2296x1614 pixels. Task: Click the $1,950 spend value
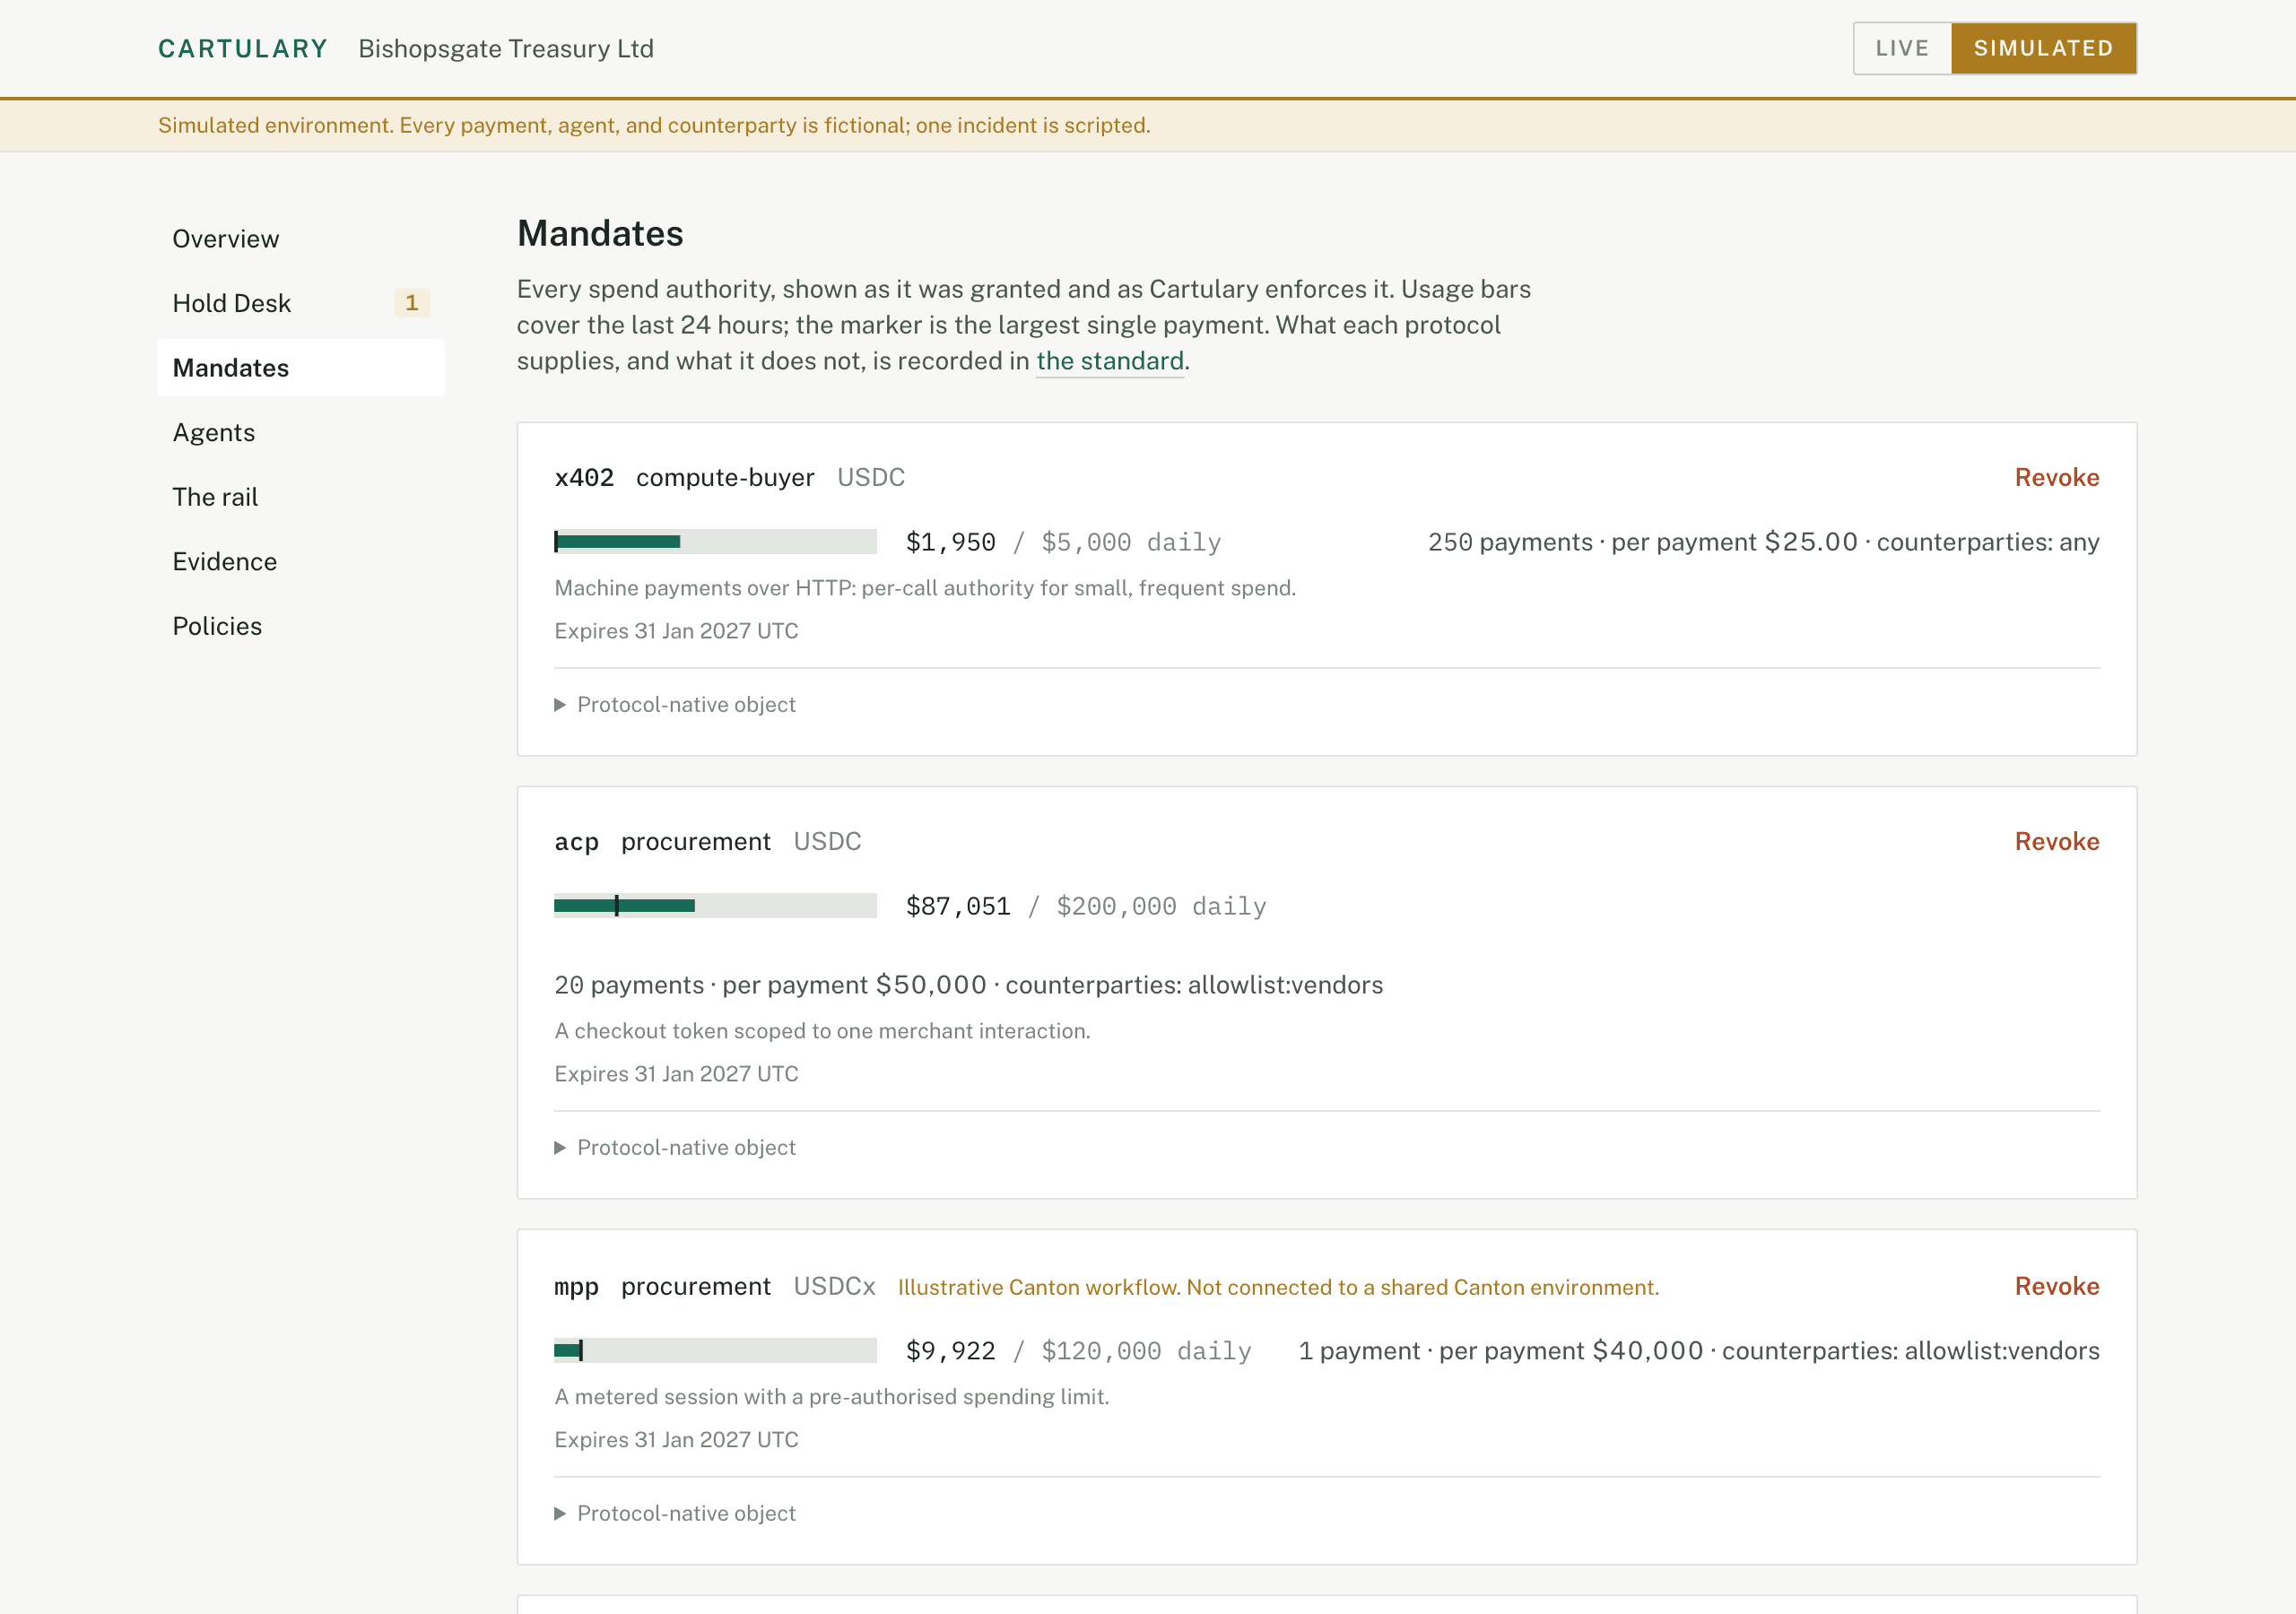(951, 542)
